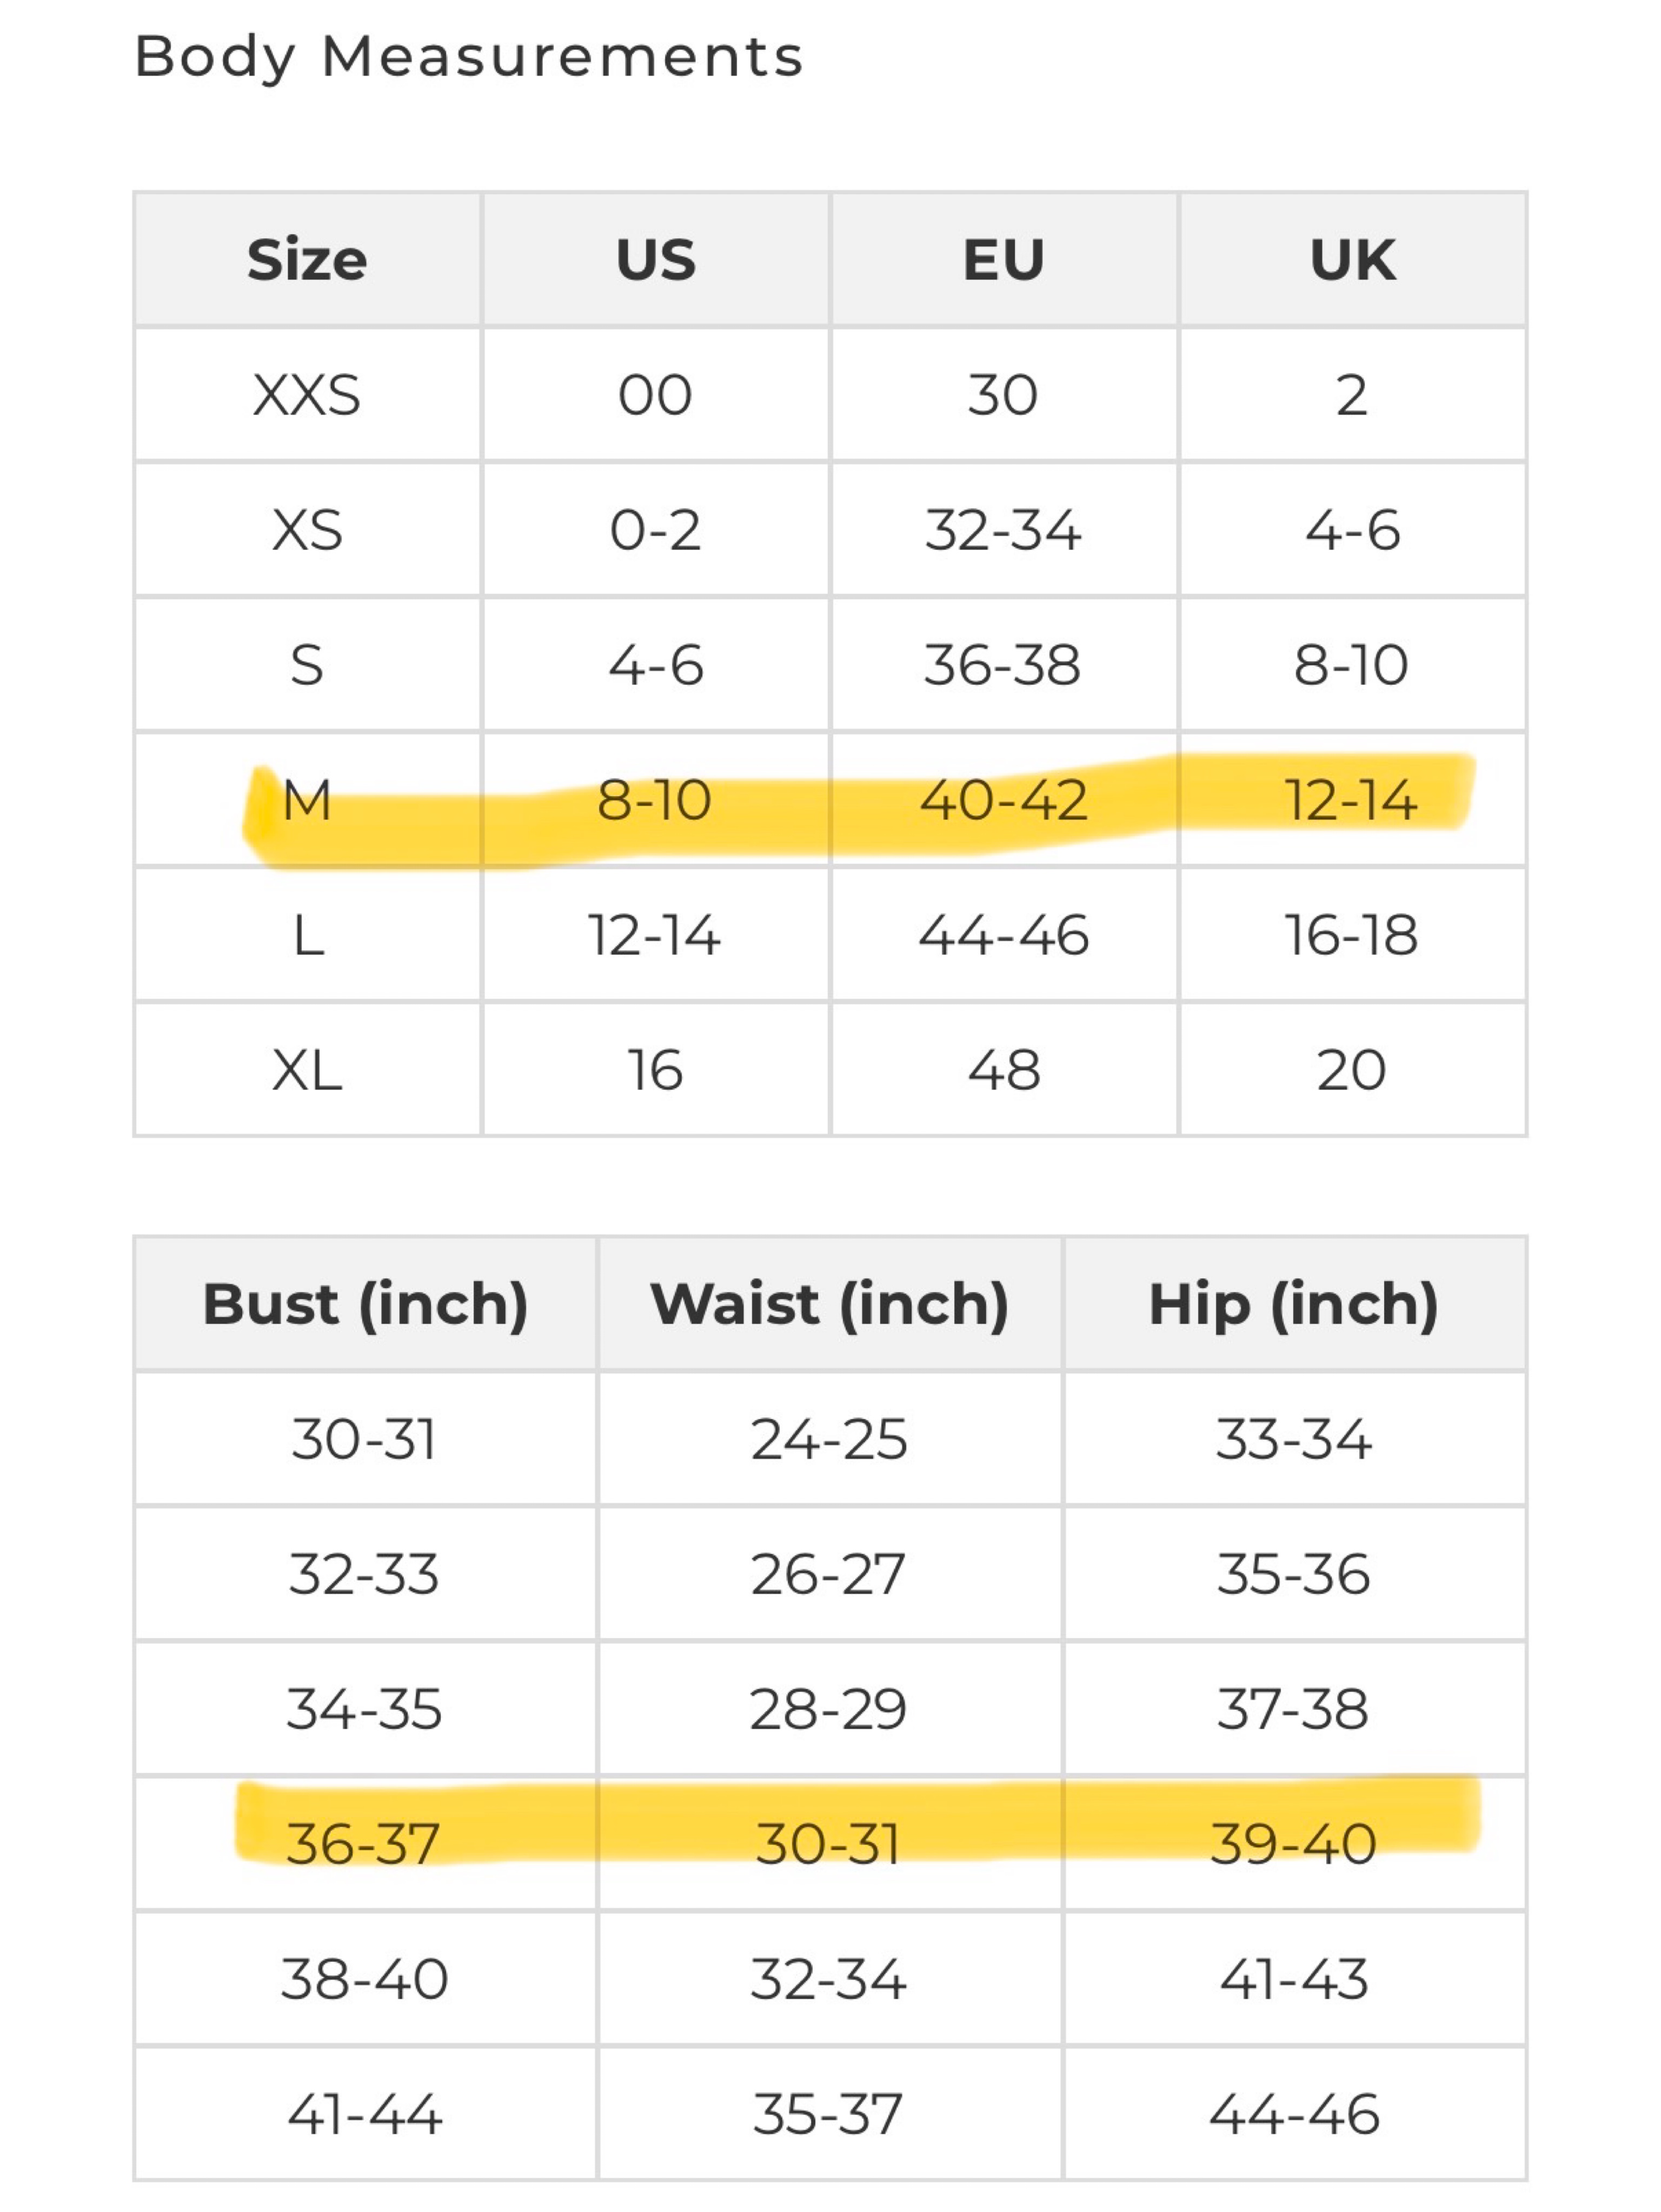1661x2212 pixels.
Task: Click the bust 41-44 cell
Action: point(365,2114)
